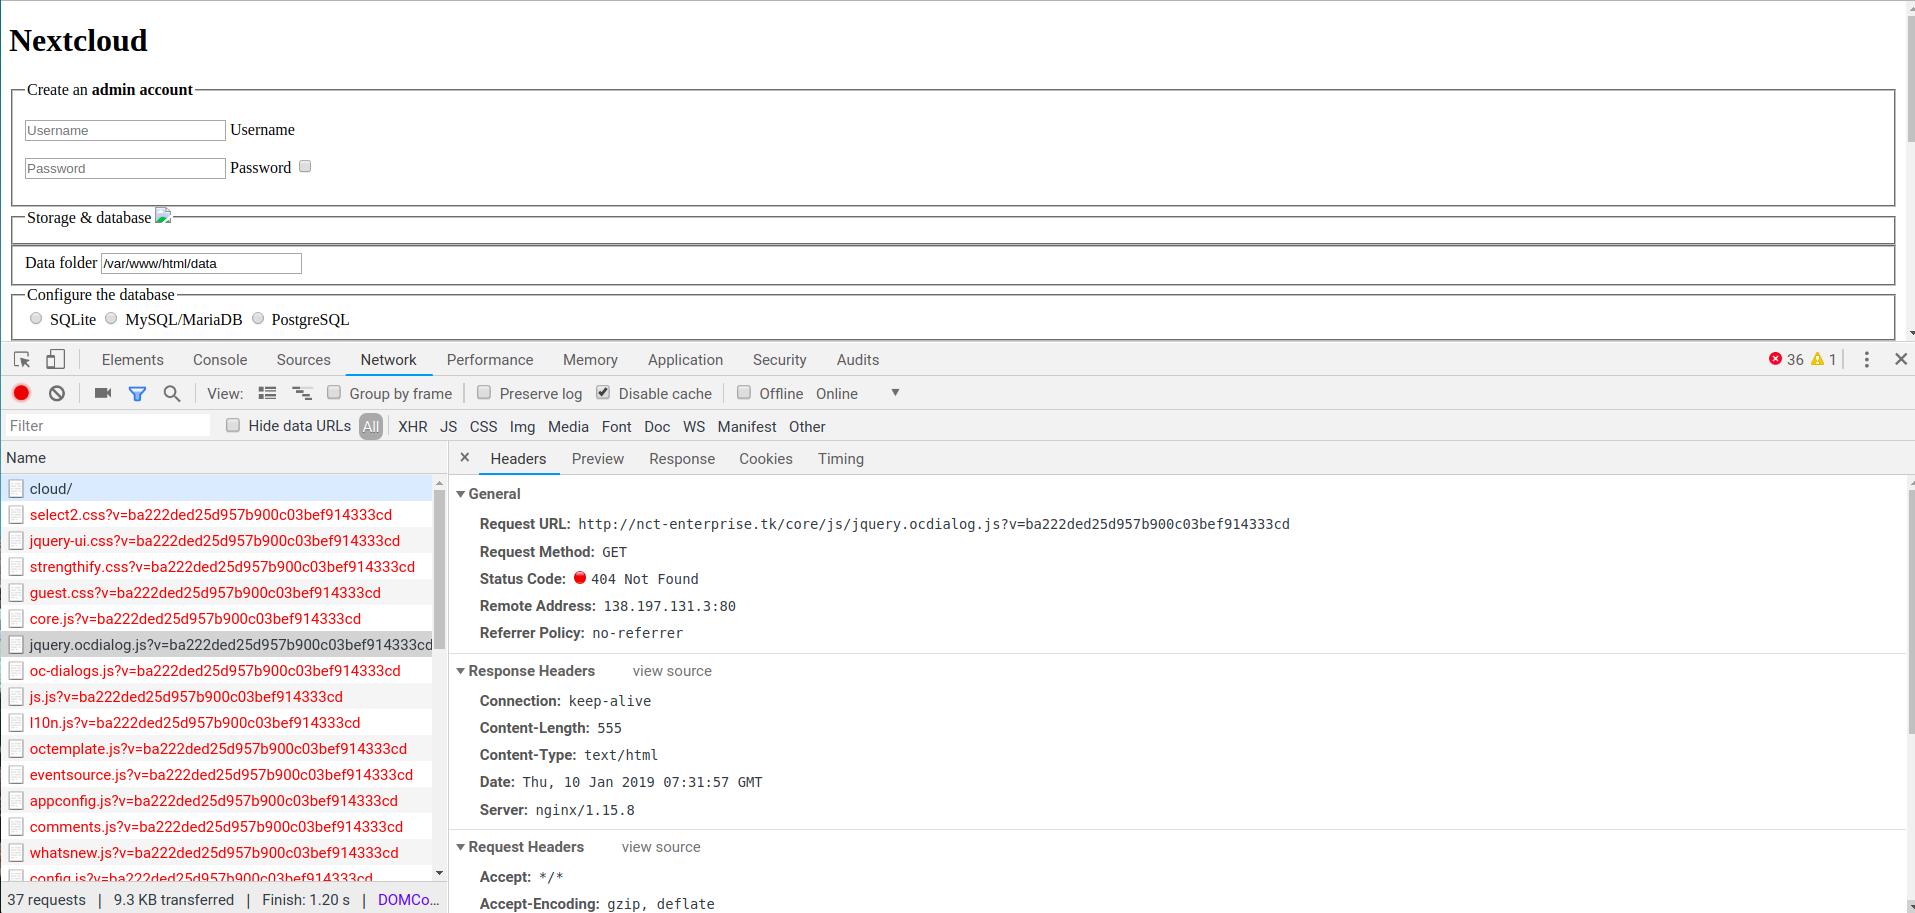
Task: Activate the inspect element cursor icon
Action: [x=21, y=358]
